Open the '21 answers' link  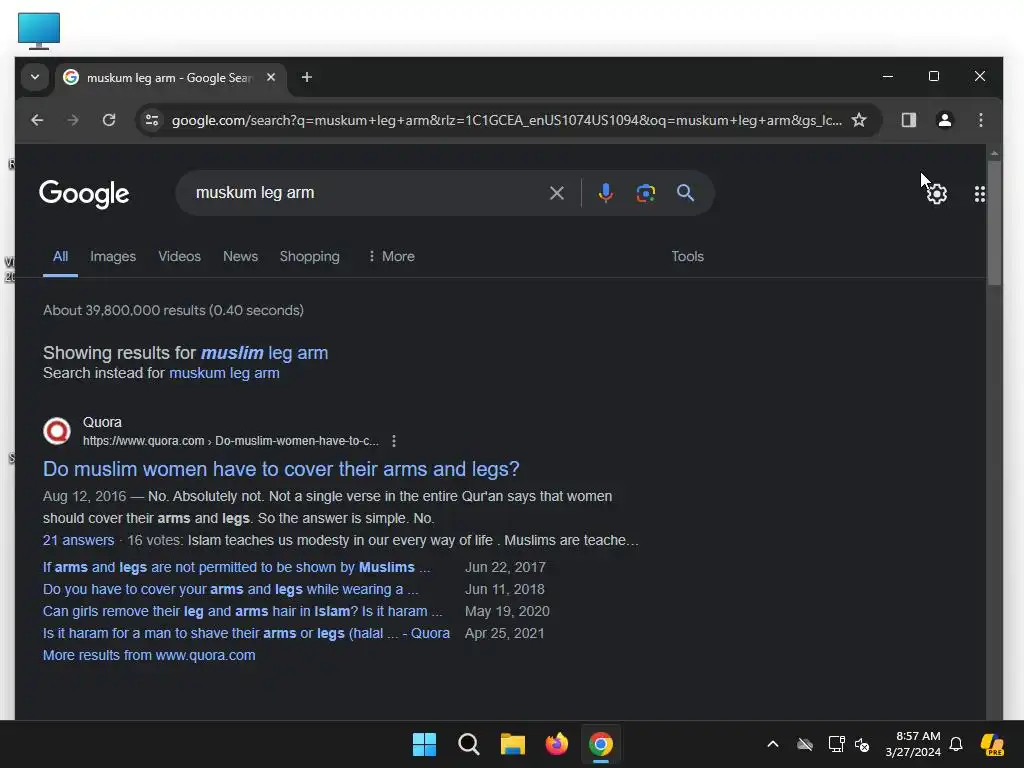click(78, 540)
